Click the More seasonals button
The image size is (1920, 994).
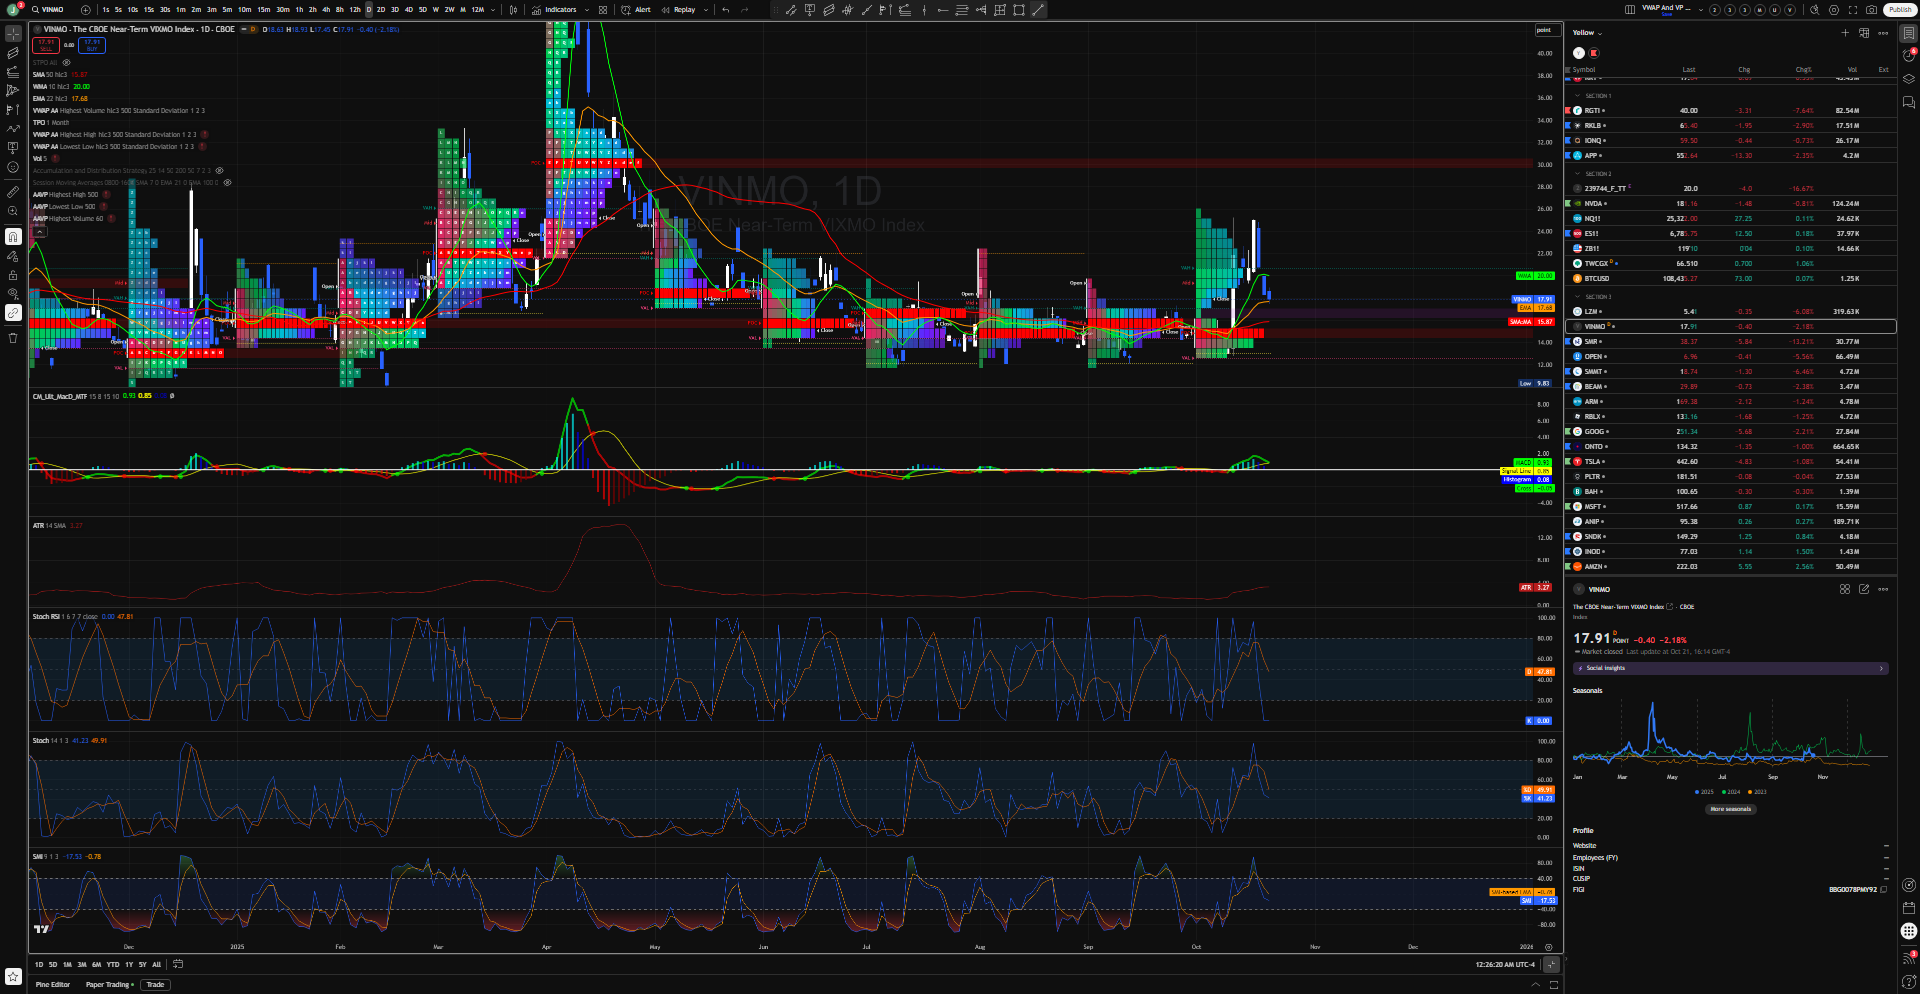(x=1731, y=809)
